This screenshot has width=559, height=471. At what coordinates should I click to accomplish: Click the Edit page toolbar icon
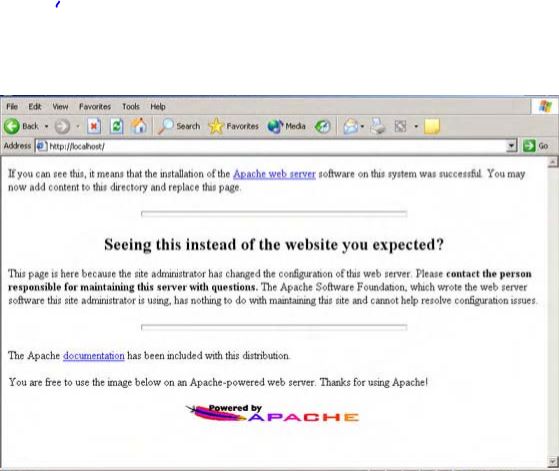[x=400, y=126]
